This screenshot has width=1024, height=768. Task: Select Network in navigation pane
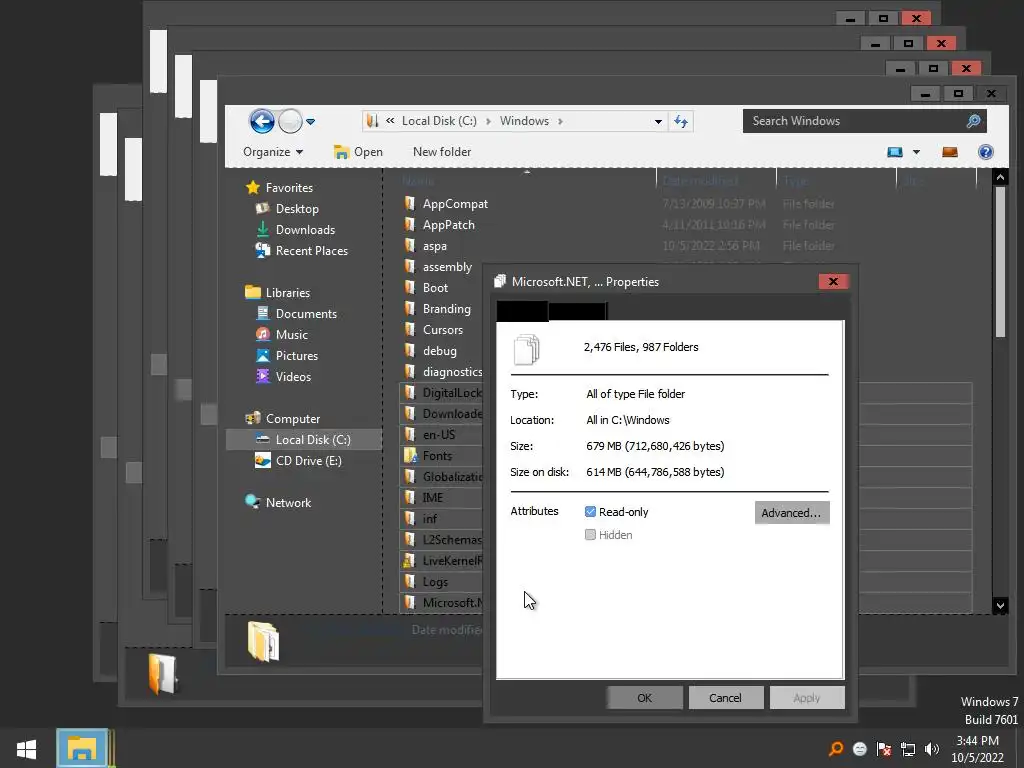(278, 502)
